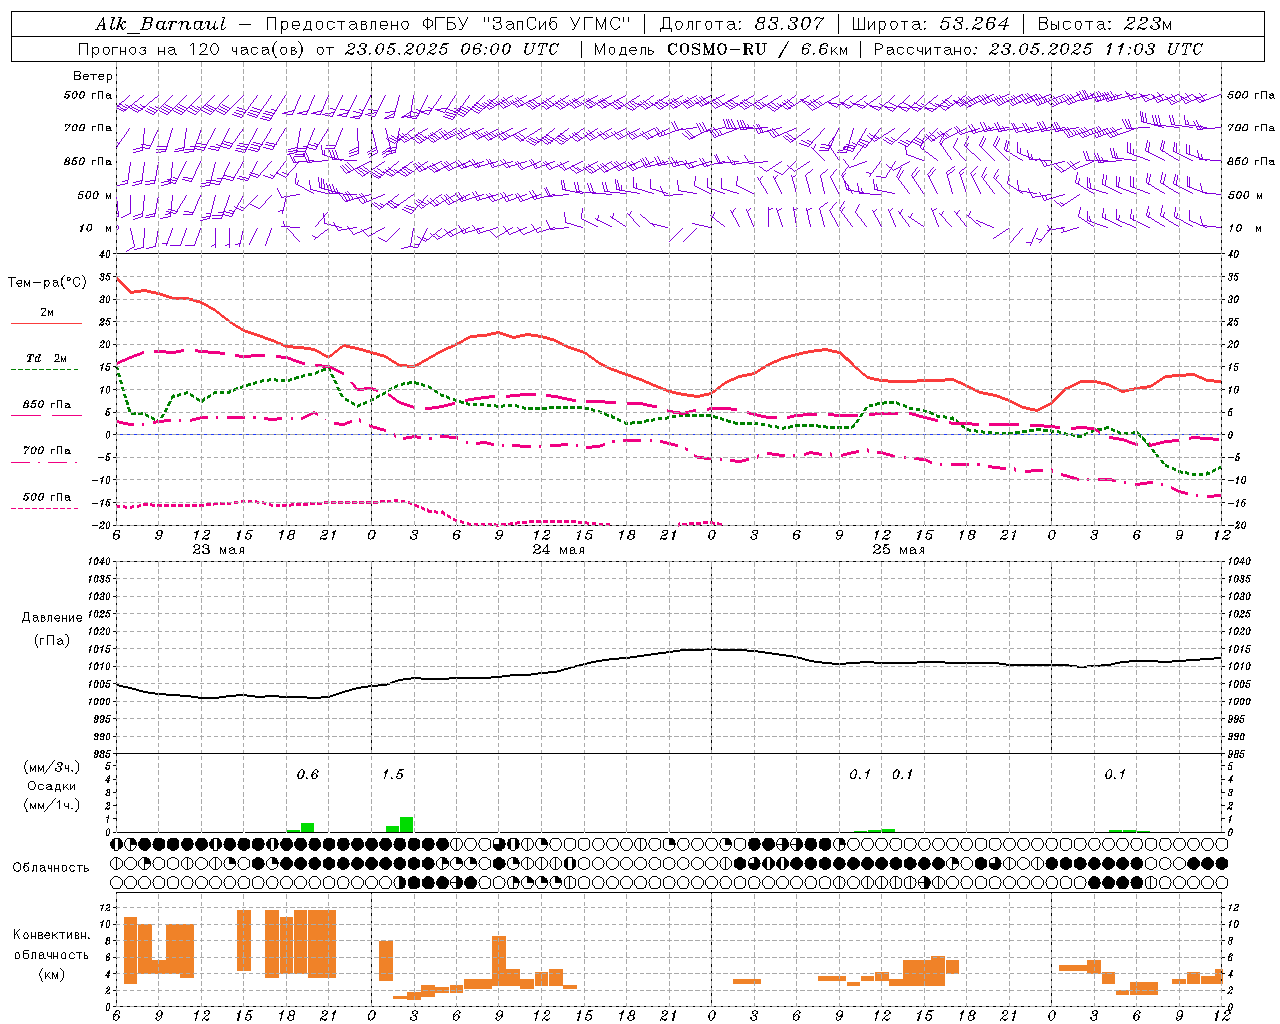Viewport: 1280px width, 1024px height.
Task: Click the '2м' temperature legend entry
Action: pyautogui.click(x=47, y=312)
